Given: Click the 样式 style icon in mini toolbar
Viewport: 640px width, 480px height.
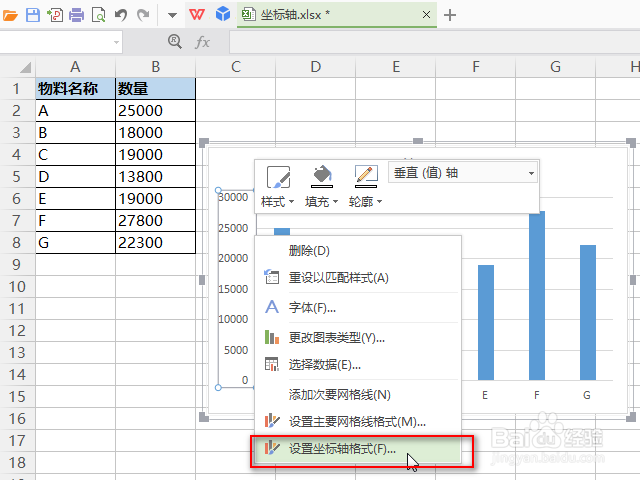Looking at the screenshot, I should [x=278, y=177].
